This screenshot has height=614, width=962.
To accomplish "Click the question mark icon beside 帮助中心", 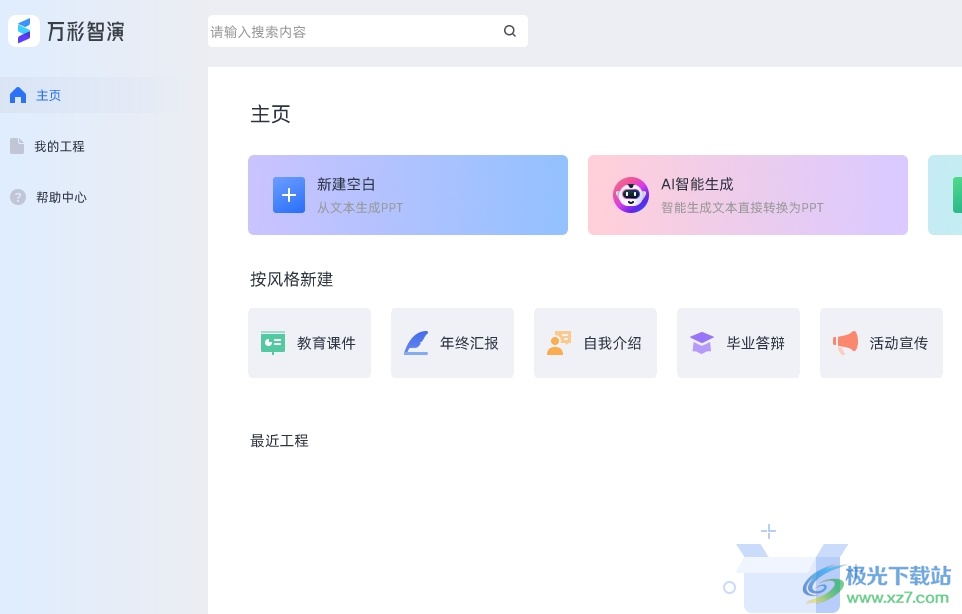I will click(18, 197).
